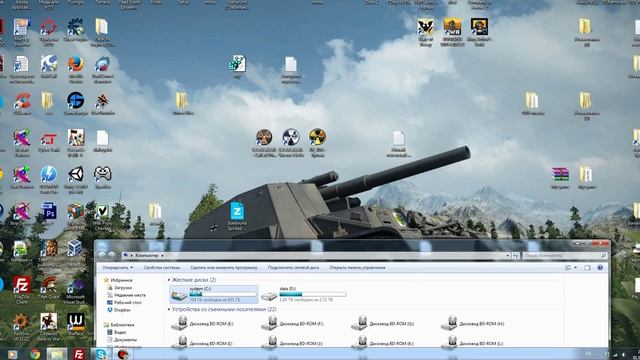Viewport: 640px width, 360px height.
Task: Collapse the Жесткие диски (2) group
Action: 169,280
